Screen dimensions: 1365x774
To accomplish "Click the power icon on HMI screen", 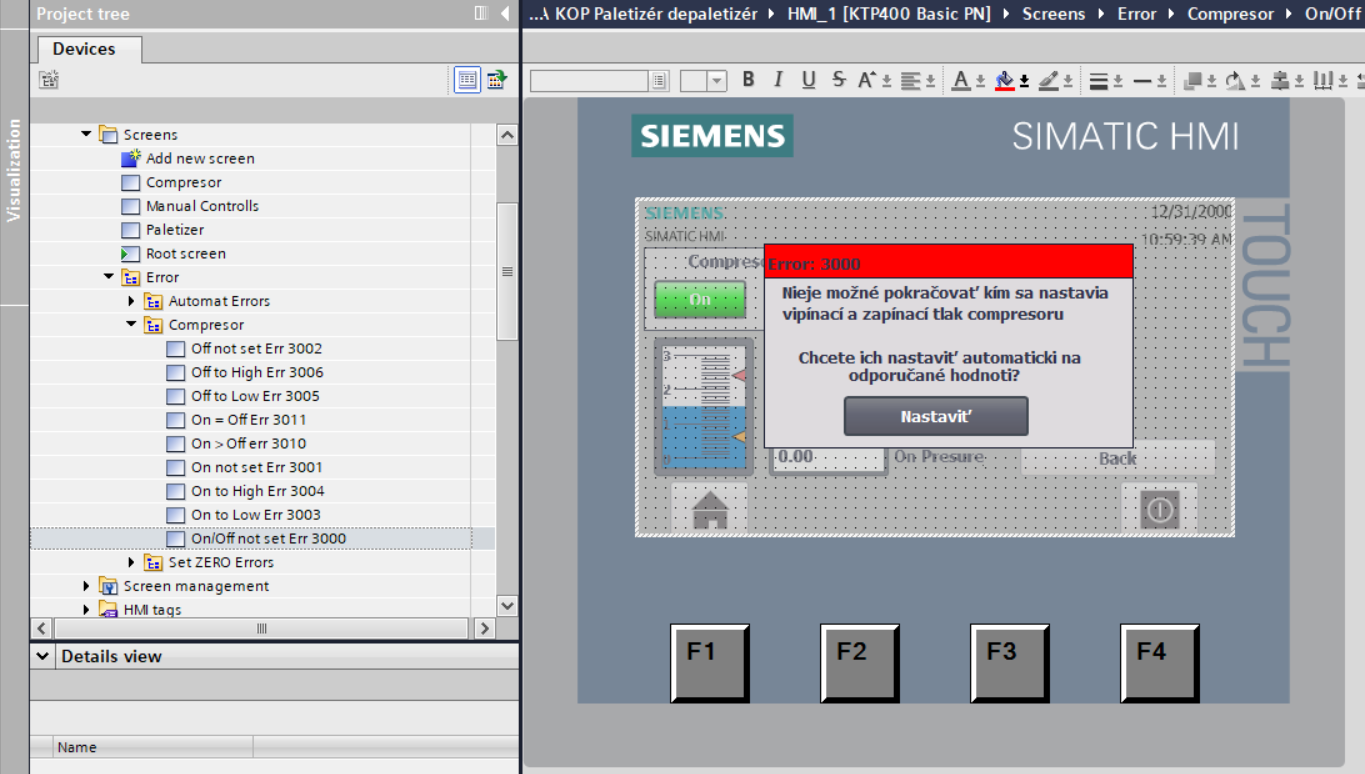I will pos(1159,510).
